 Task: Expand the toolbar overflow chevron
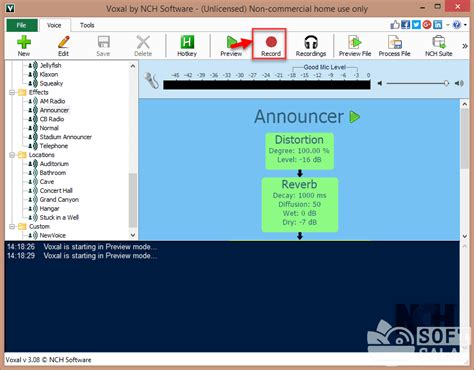[x=465, y=46]
